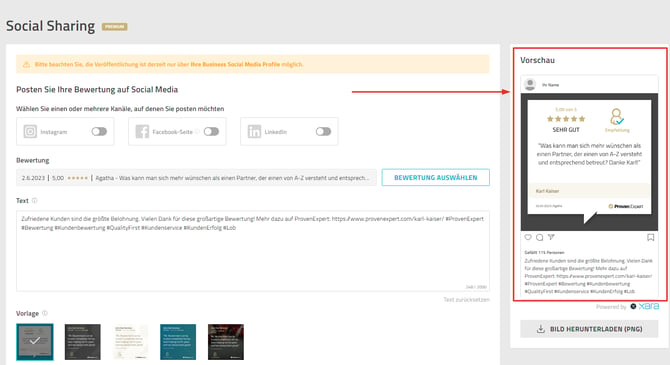The image size is (670, 365).
Task: Open the Ihre Business Social Media Profile link
Action: click(235, 65)
